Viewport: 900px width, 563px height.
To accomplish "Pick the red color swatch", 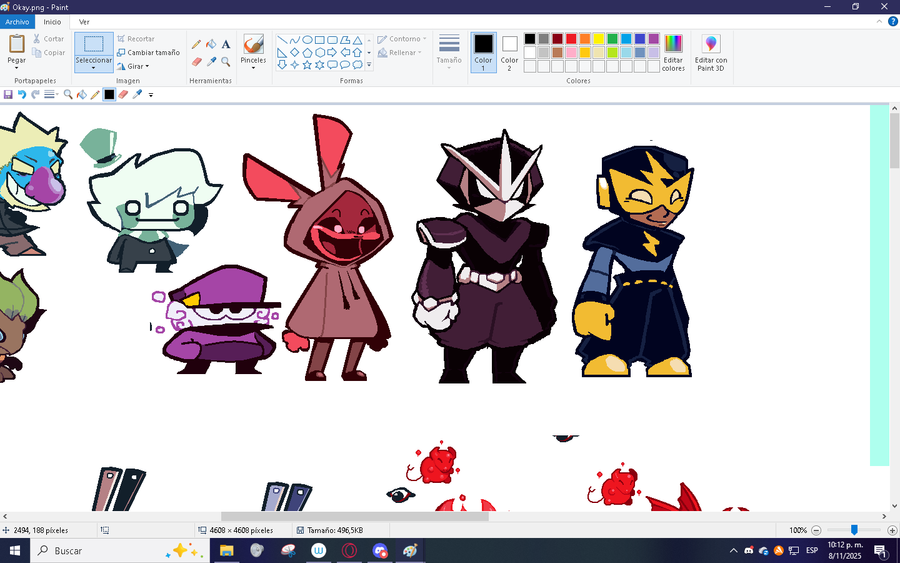I will point(571,38).
